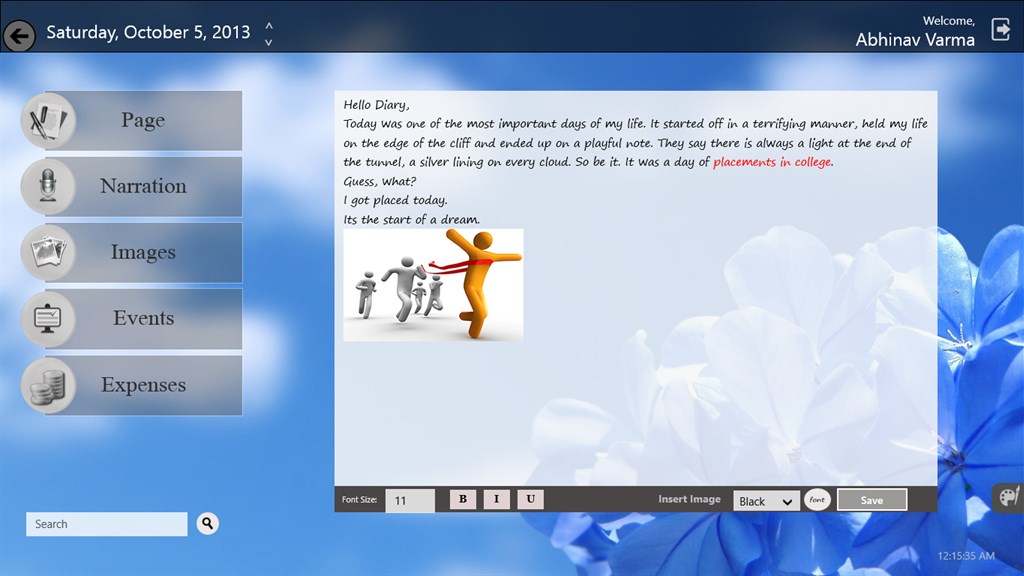The width and height of the screenshot is (1024, 576).
Task: Click the search magnifier icon
Action: click(x=207, y=523)
